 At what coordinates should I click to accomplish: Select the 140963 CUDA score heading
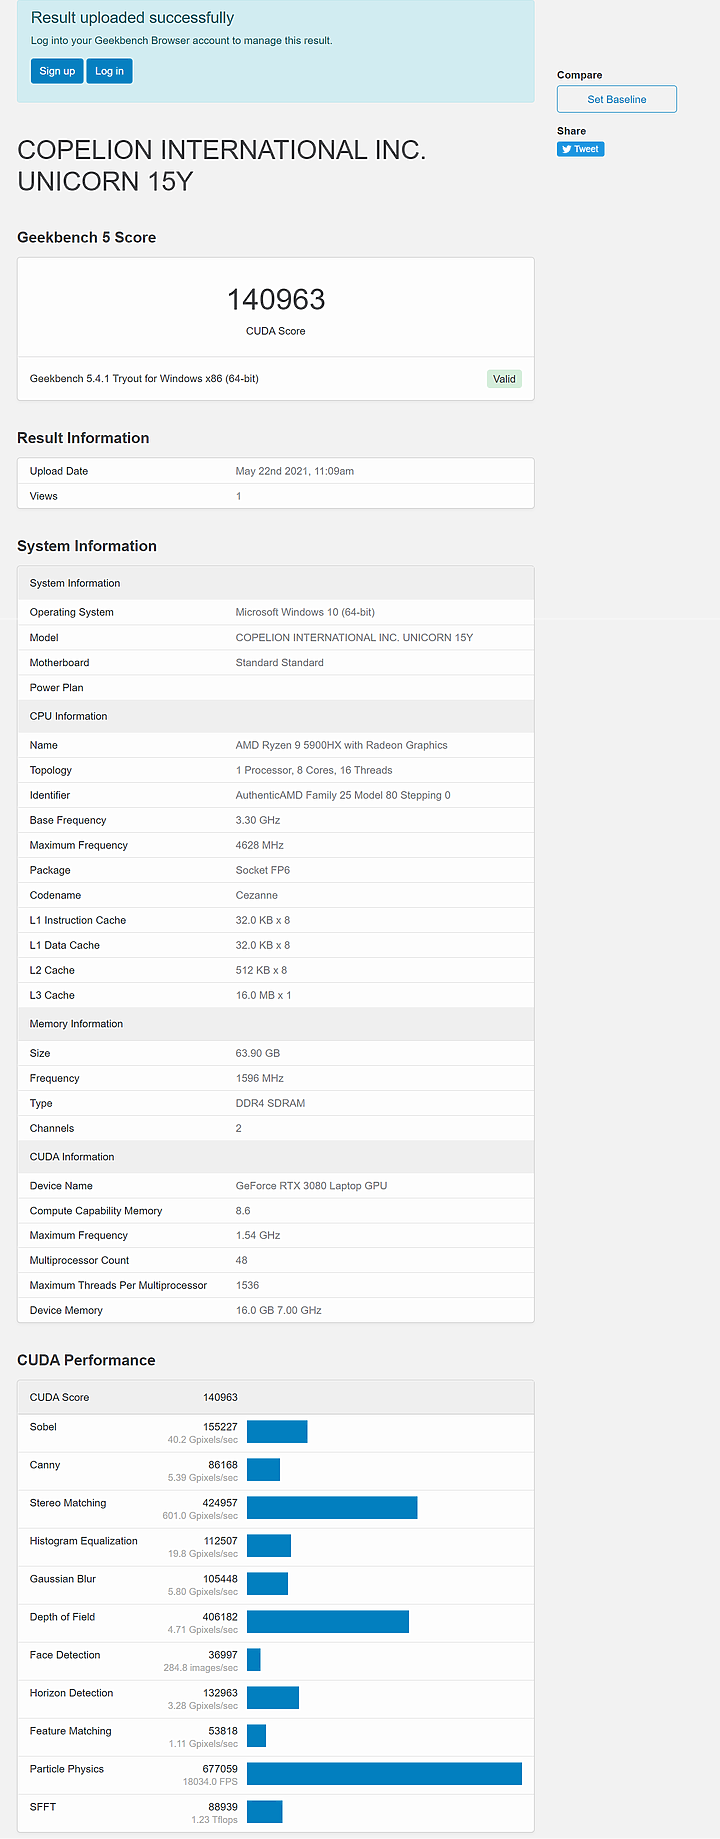276,299
